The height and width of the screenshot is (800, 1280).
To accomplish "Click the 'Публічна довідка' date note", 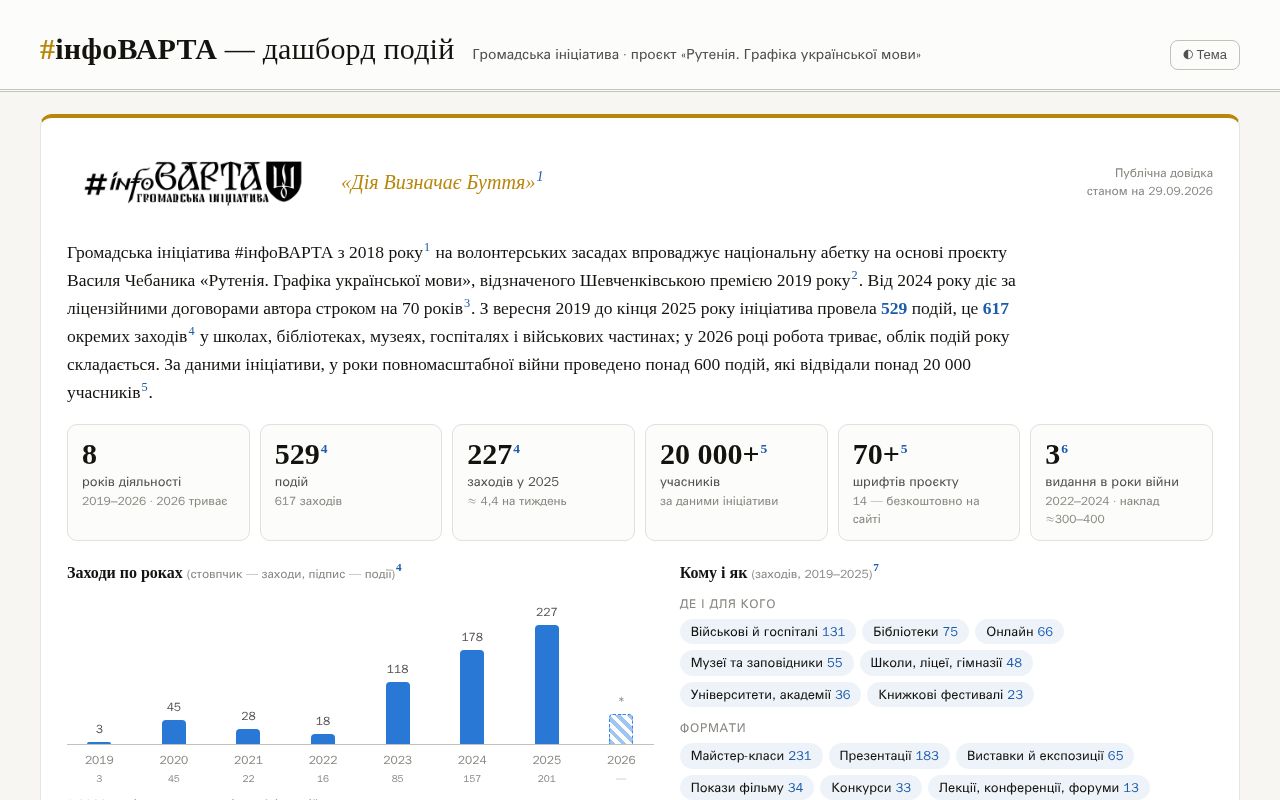I will 1150,182.
